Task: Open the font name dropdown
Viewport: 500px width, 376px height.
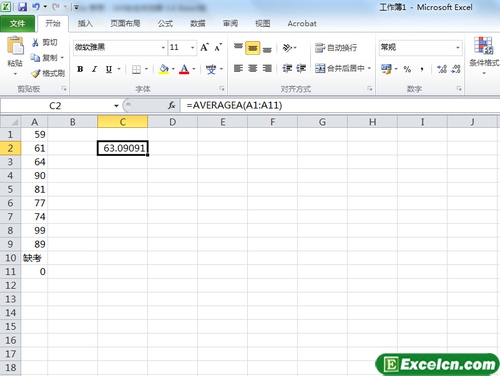Action: (163, 47)
